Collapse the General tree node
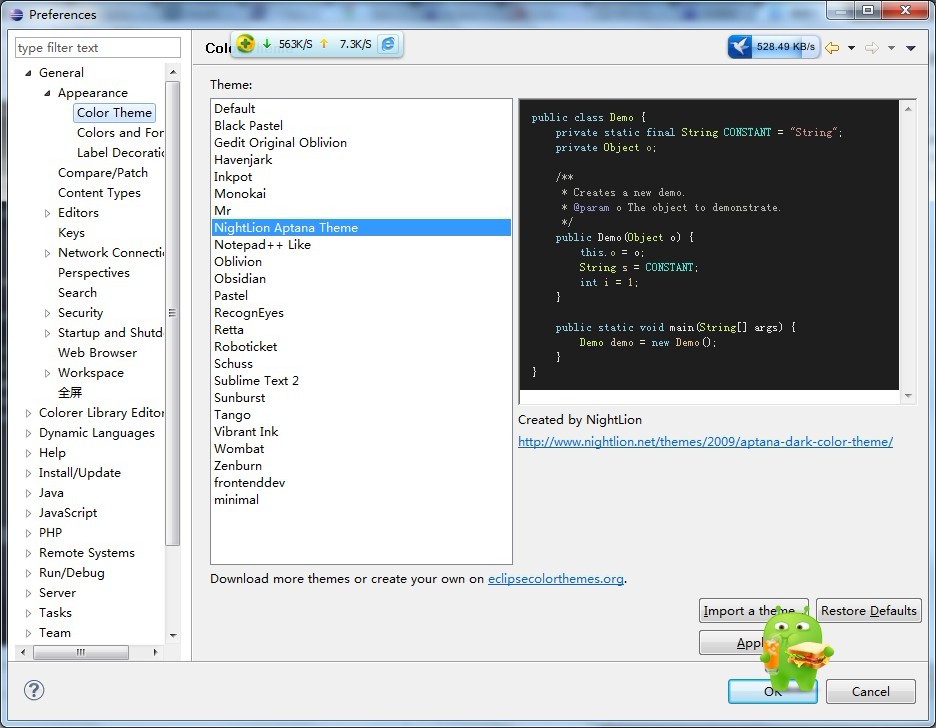This screenshot has height=728, width=936. tap(28, 73)
